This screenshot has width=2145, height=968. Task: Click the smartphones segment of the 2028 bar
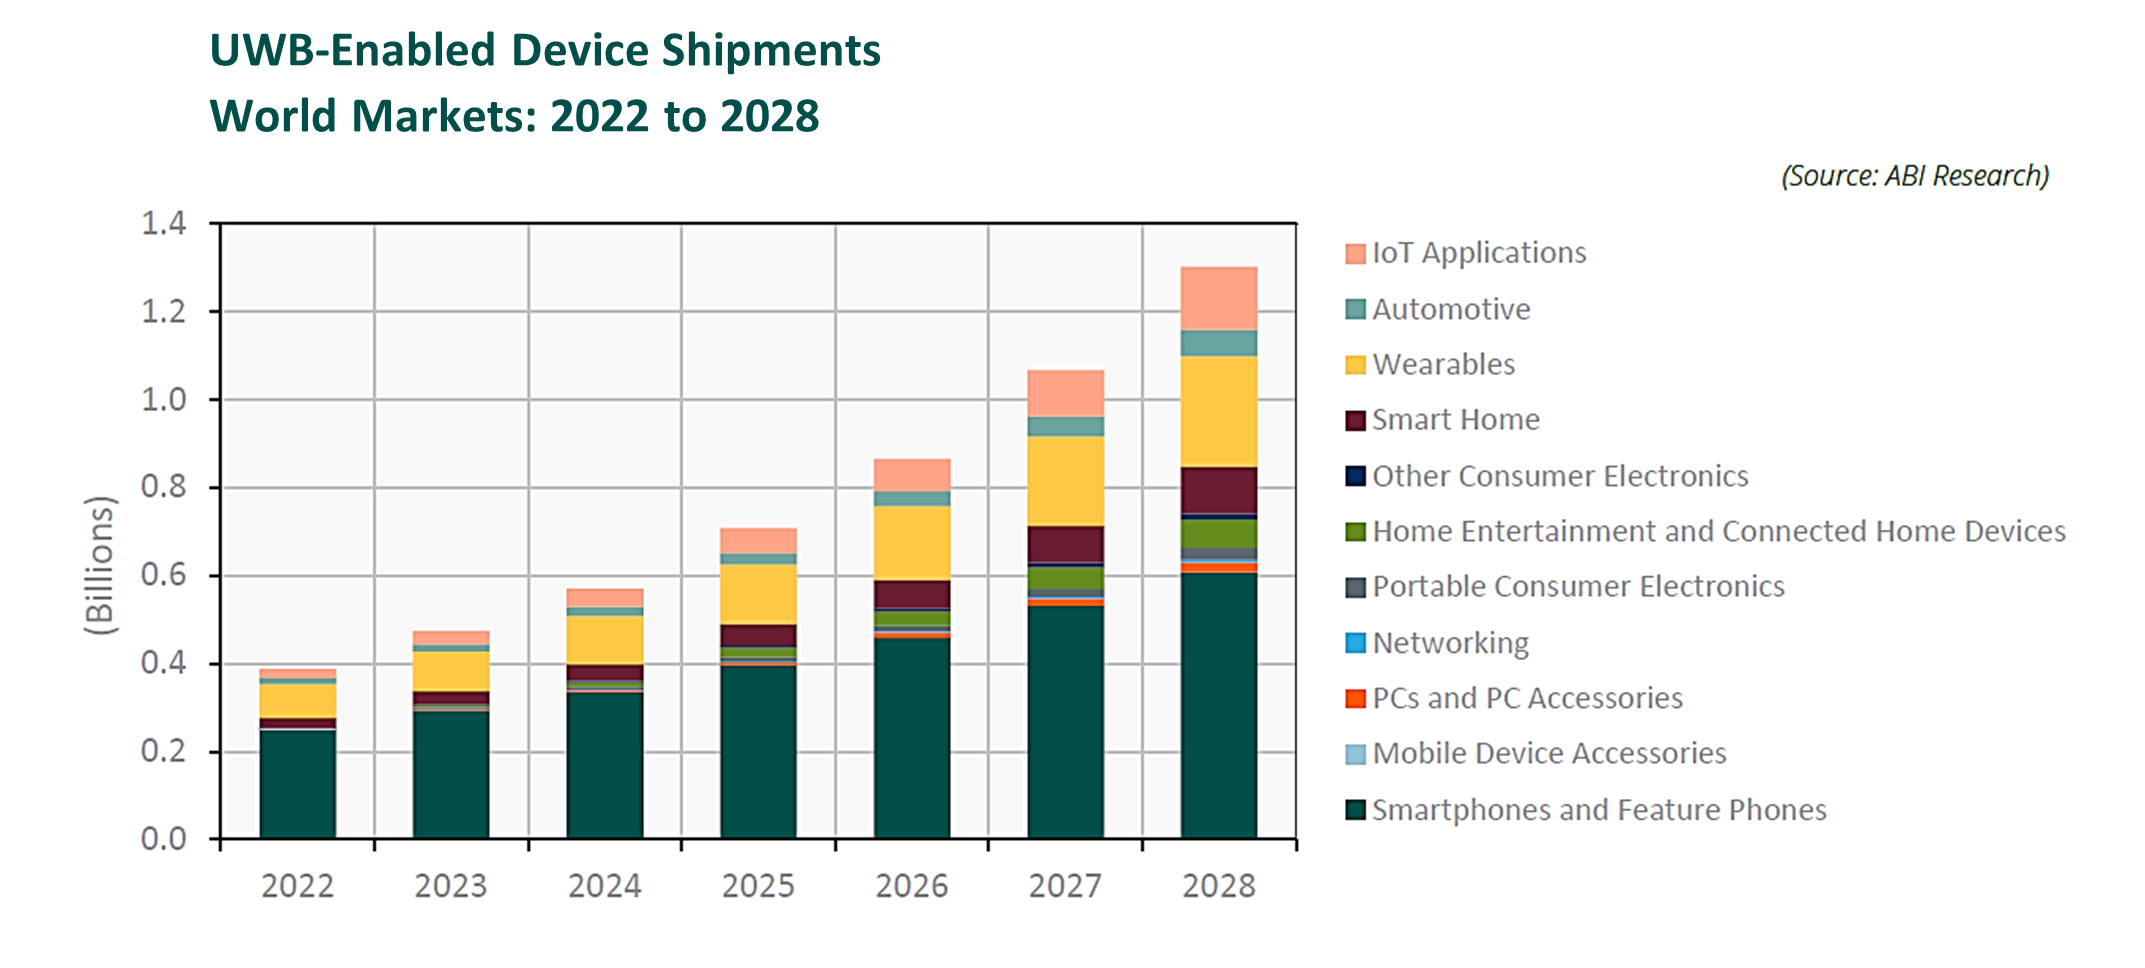click(x=1218, y=705)
